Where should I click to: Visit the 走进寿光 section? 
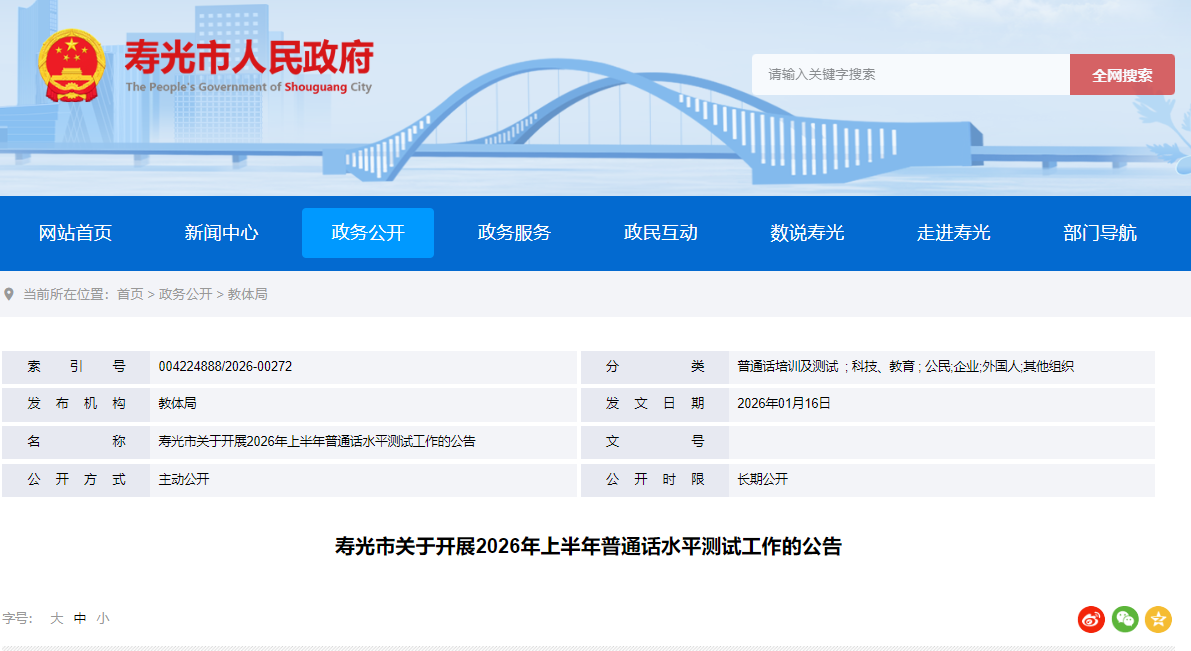tap(953, 233)
